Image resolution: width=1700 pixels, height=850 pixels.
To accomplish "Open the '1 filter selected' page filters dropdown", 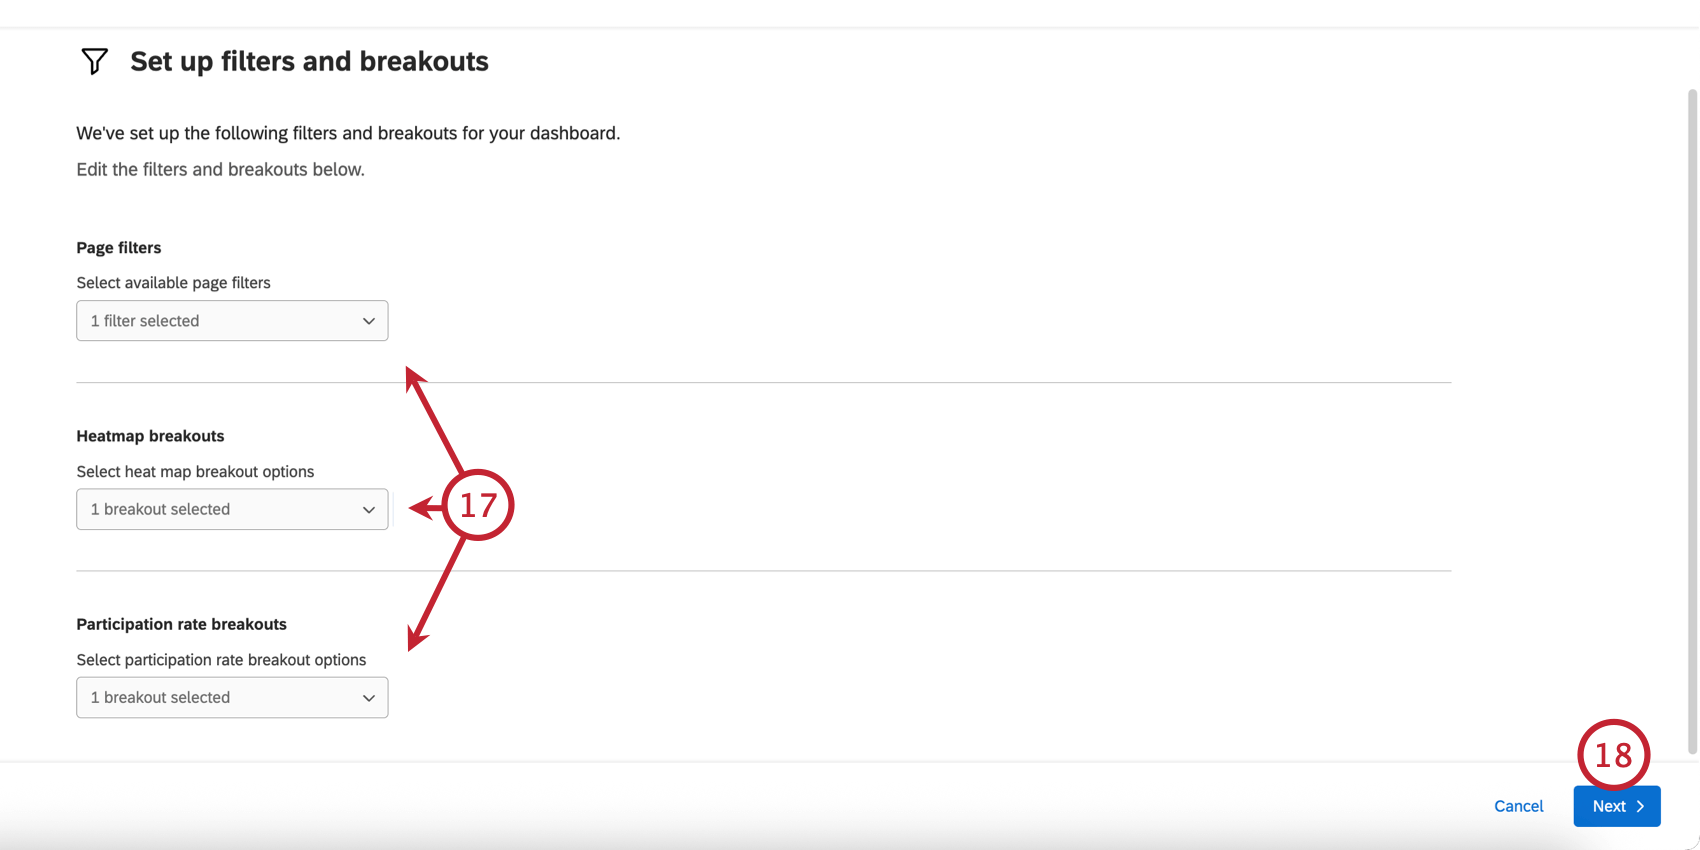I will pos(232,320).
